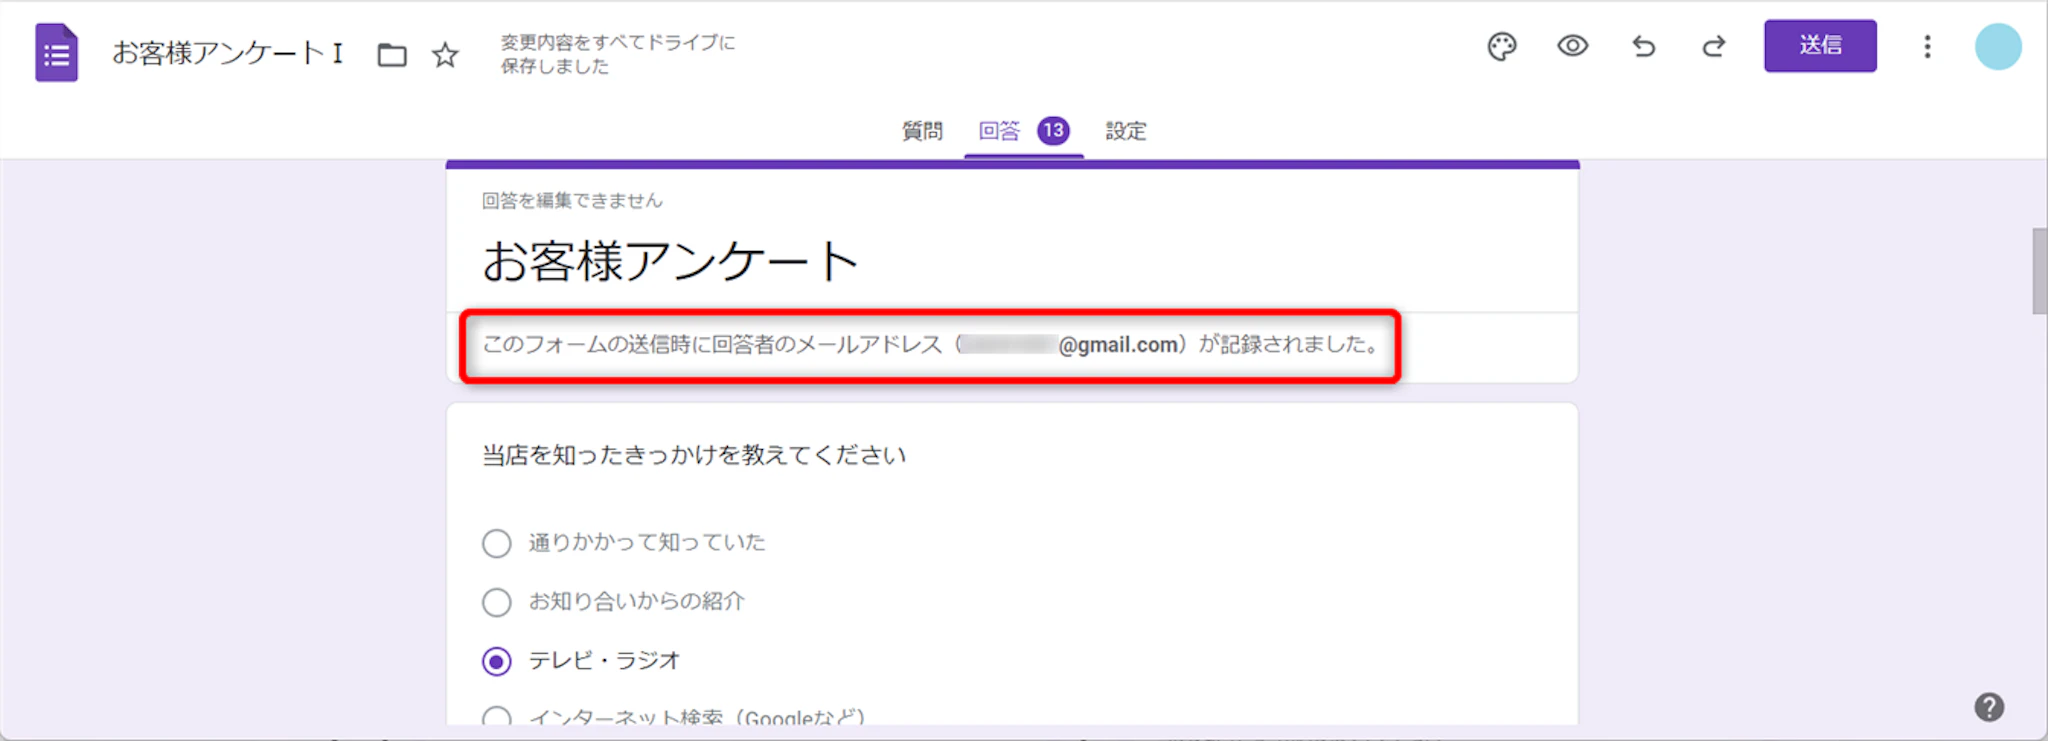Open the three-dot more options menu
The width and height of the screenshot is (2048, 741).
click(1927, 46)
